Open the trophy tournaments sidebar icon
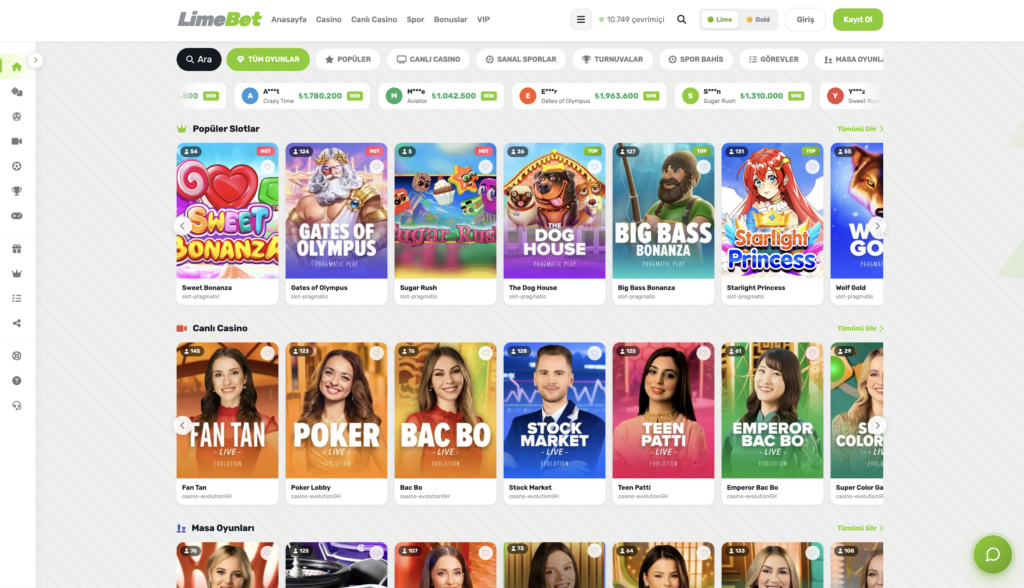The image size is (1024, 588). click(x=17, y=191)
